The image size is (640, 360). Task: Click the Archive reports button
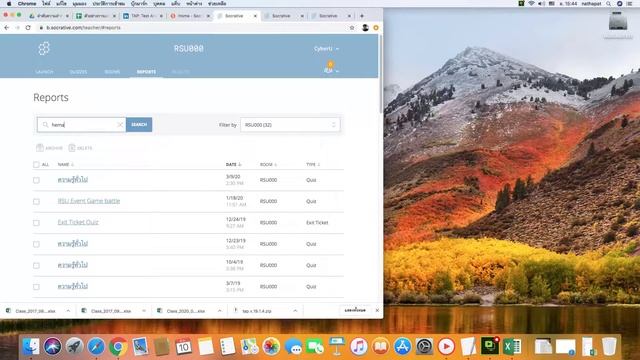click(49, 148)
